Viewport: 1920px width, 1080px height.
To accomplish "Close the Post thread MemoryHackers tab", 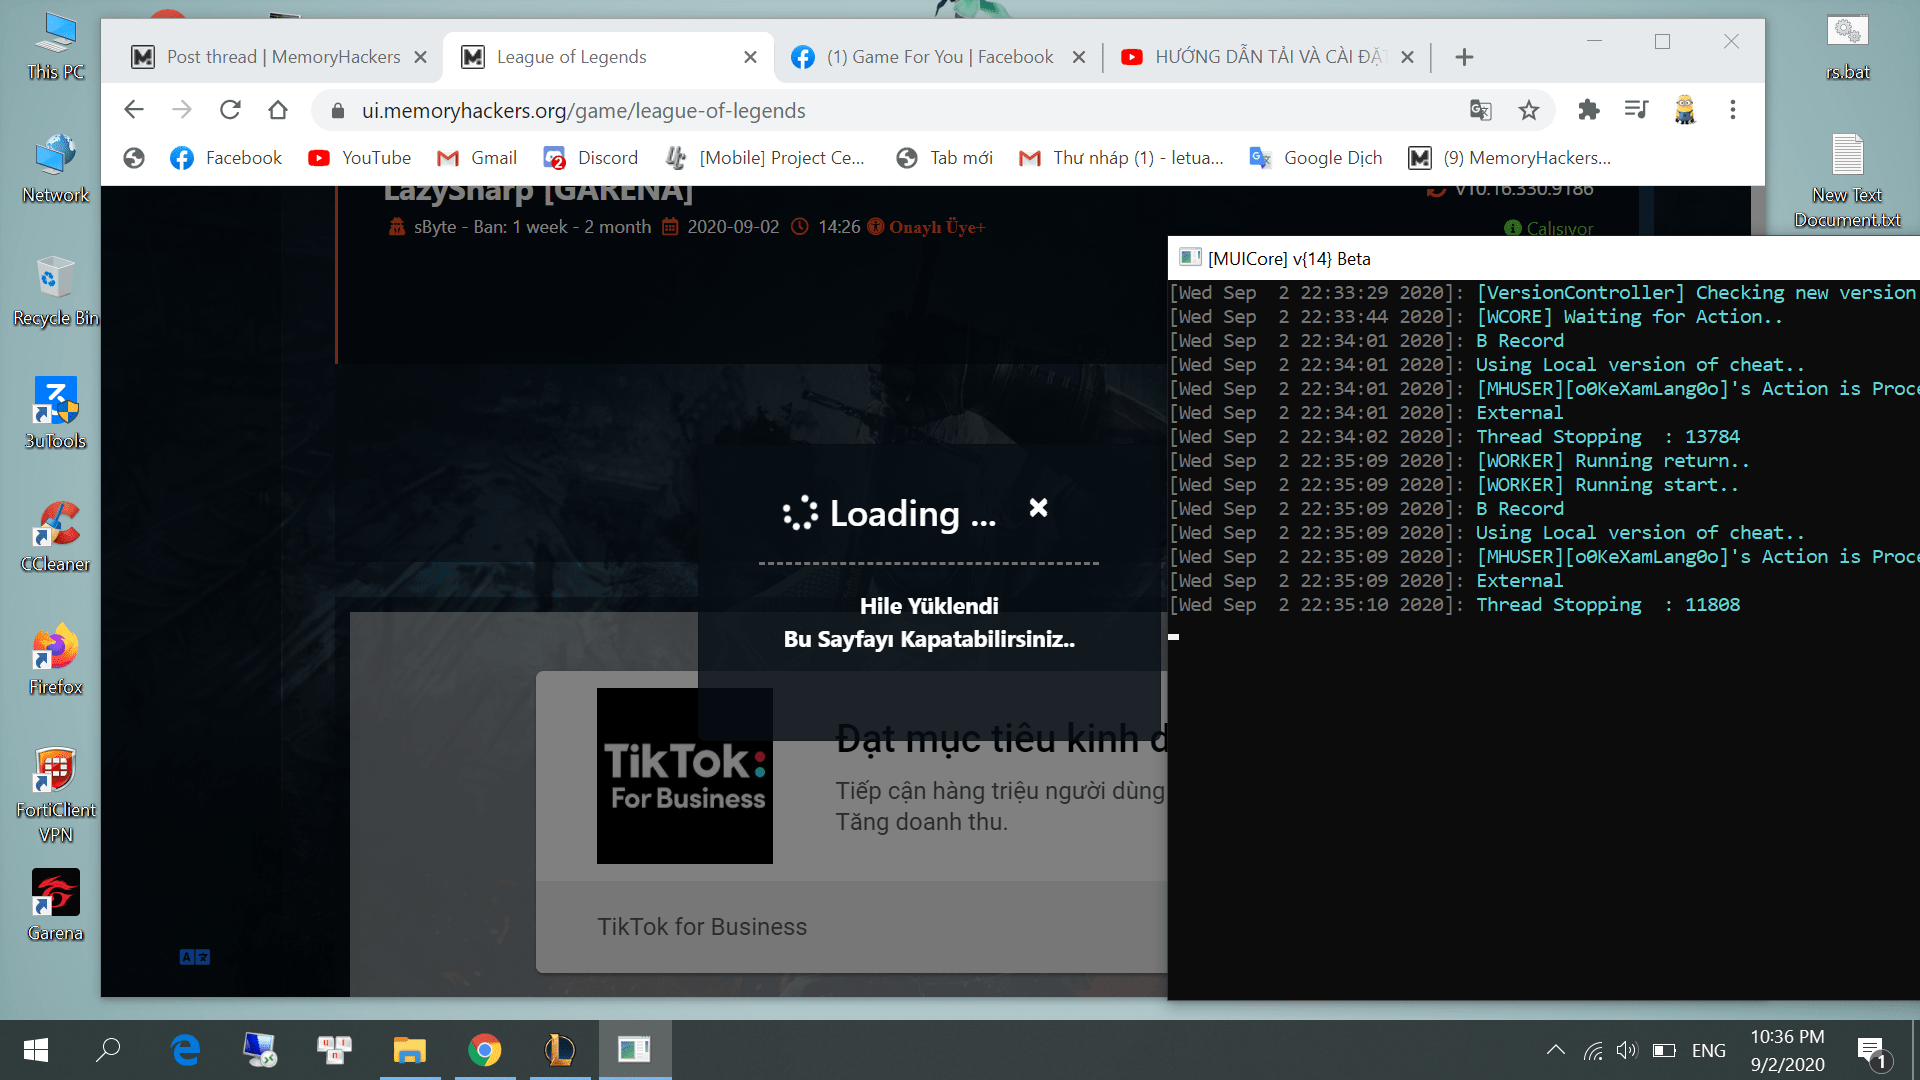I will (x=421, y=57).
